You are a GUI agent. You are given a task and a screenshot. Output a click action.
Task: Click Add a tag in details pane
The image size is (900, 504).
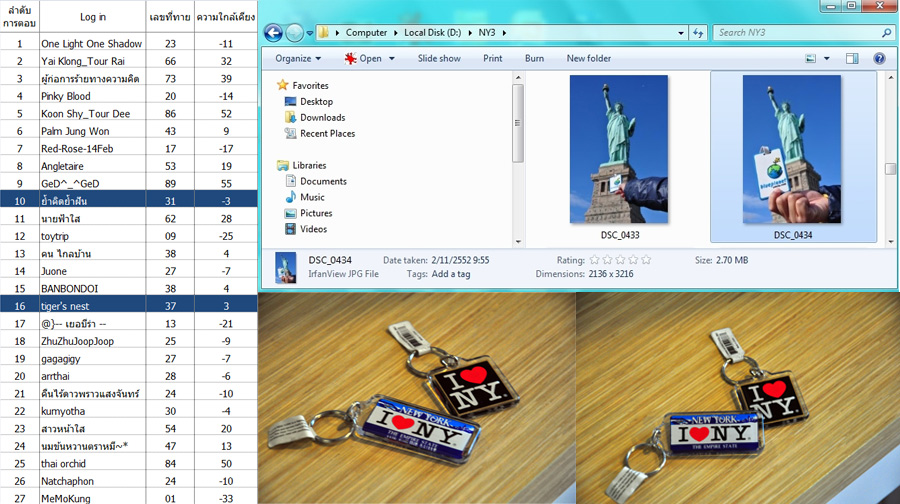point(451,274)
